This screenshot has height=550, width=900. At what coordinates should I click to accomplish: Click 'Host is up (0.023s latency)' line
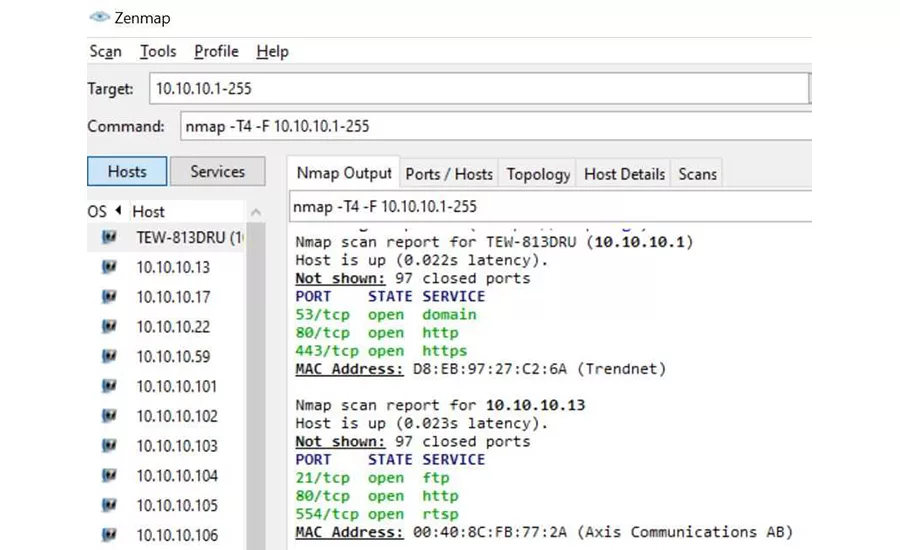(x=422, y=423)
